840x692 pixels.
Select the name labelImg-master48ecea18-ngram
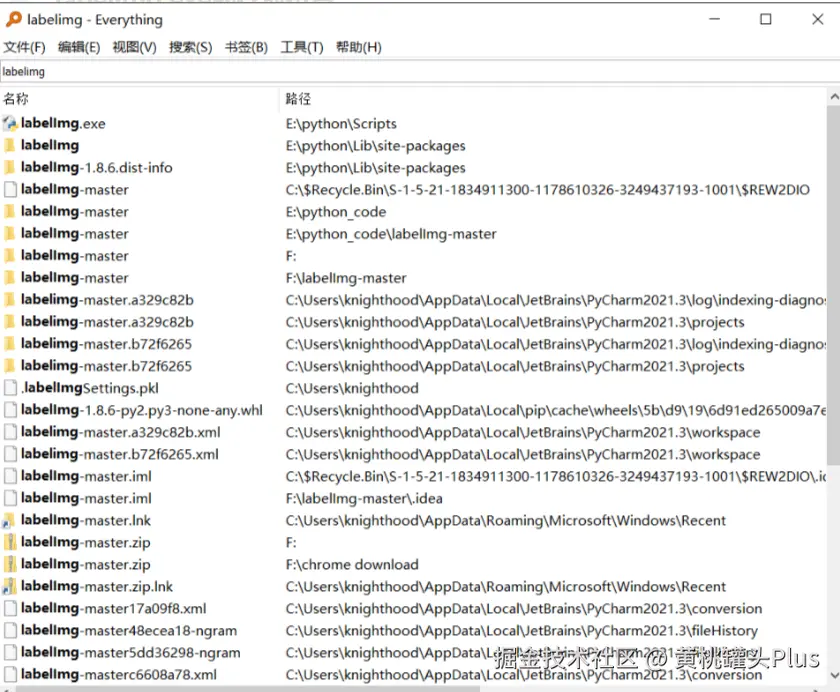[x=129, y=630]
